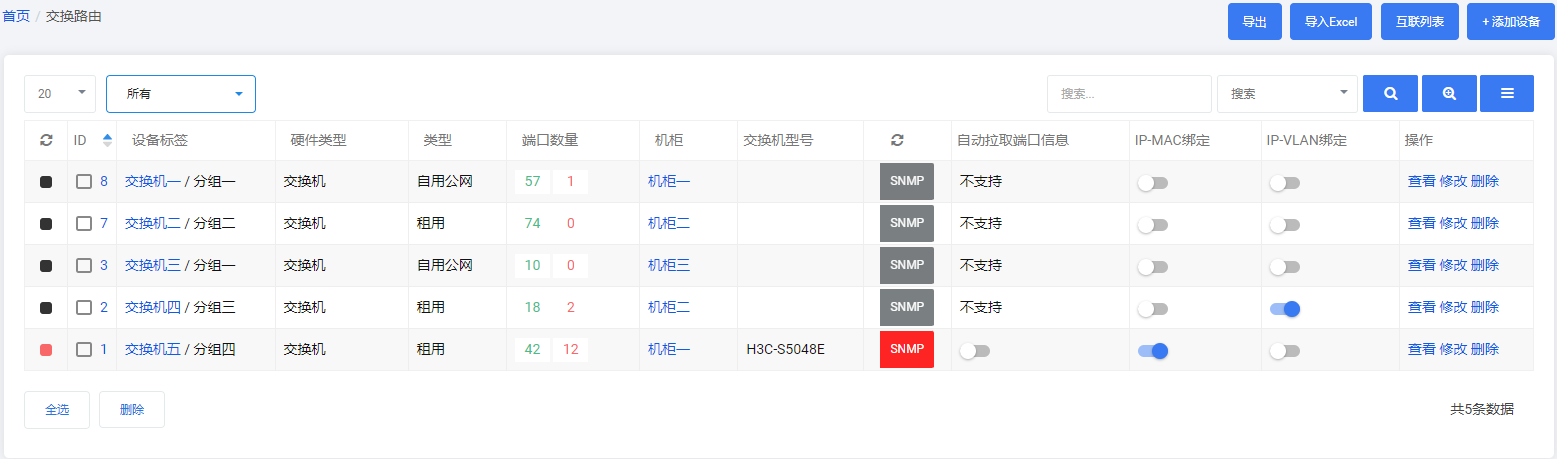
Task: Turn off IP-MAC绑定 for 交换机五
Action: pyautogui.click(x=1153, y=351)
